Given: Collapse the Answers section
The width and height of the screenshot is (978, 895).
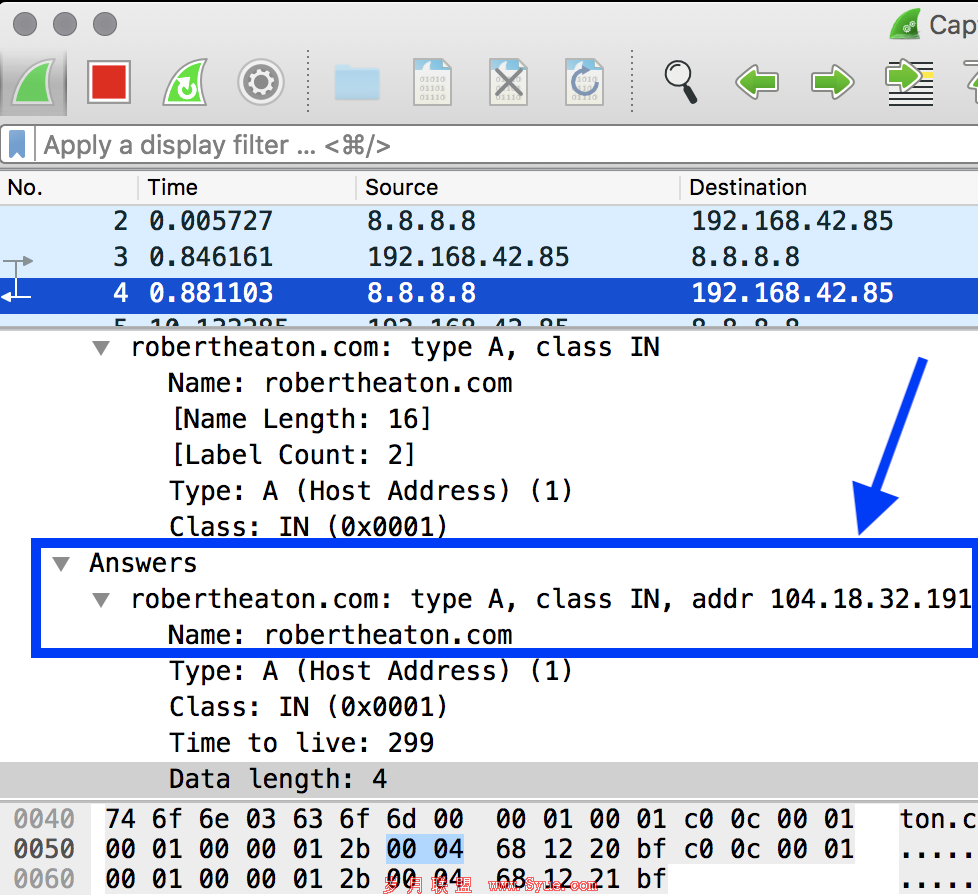Looking at the screenshot, I should (61, 564).
